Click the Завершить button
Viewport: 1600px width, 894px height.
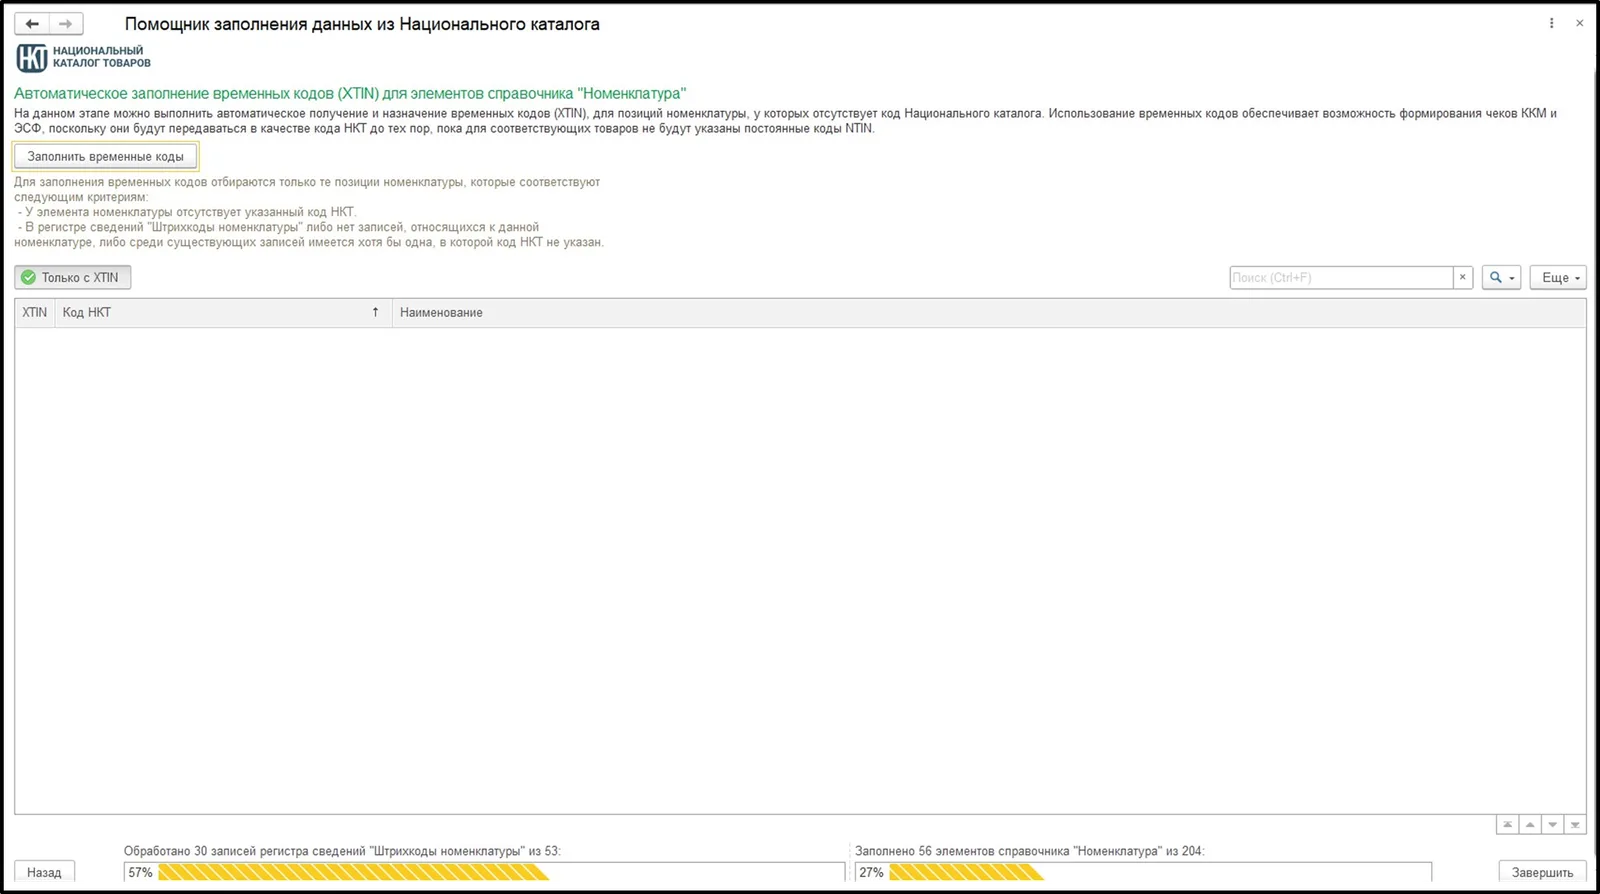[x=1542, y=872]
